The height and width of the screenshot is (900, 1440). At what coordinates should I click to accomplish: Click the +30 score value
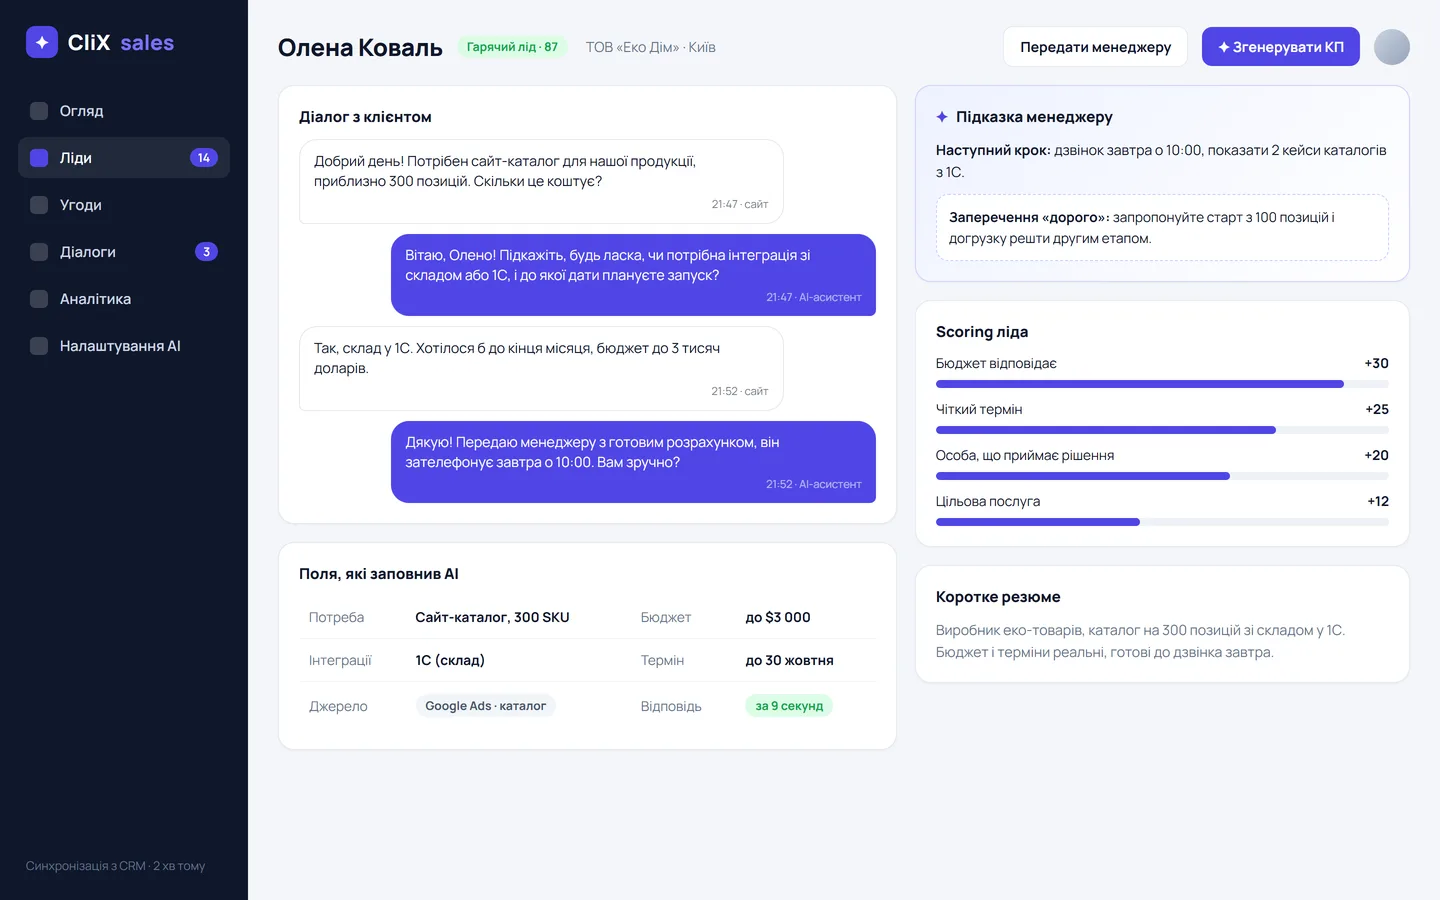1376,363
